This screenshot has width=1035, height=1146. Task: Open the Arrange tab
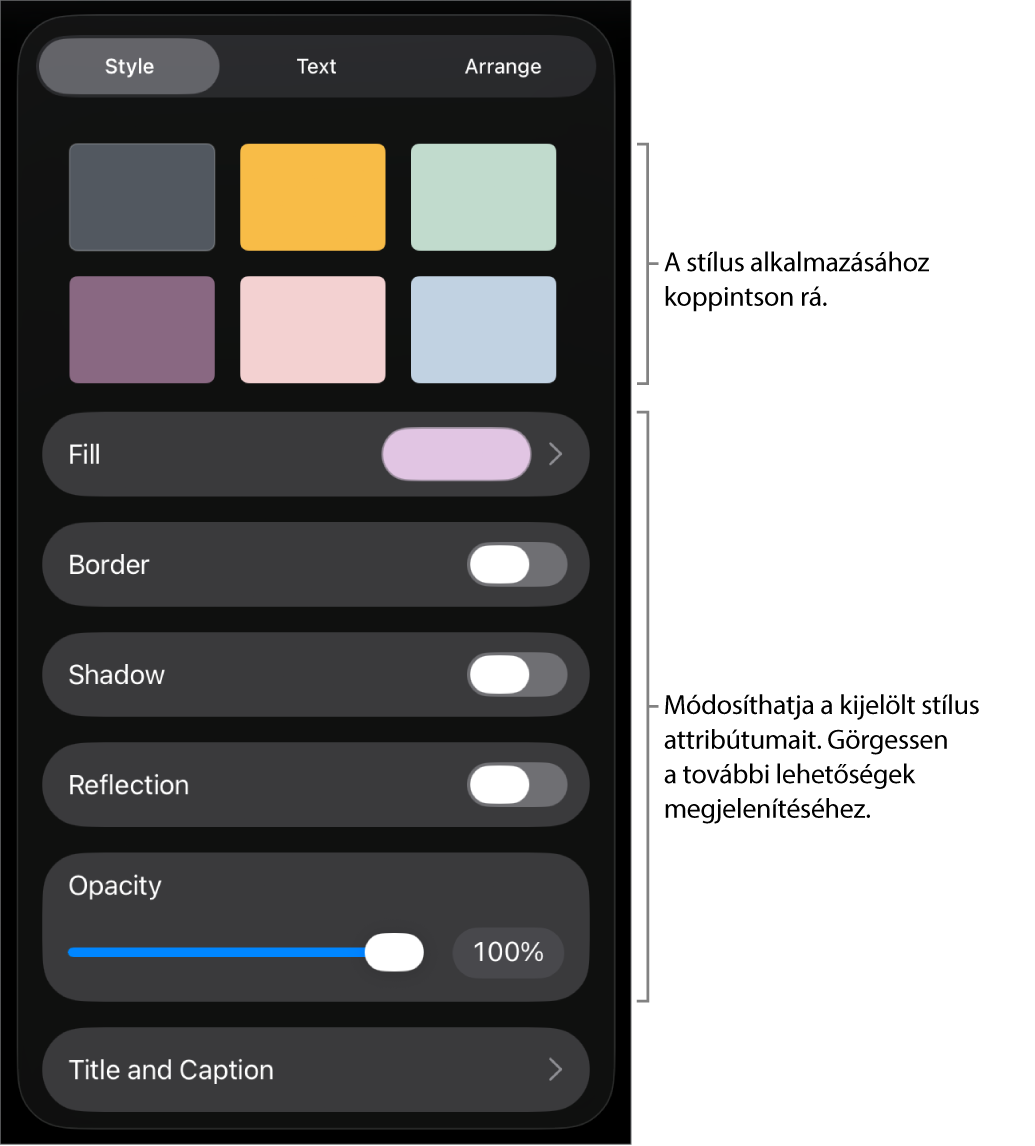pyautogui.click(x=503, y=67)
